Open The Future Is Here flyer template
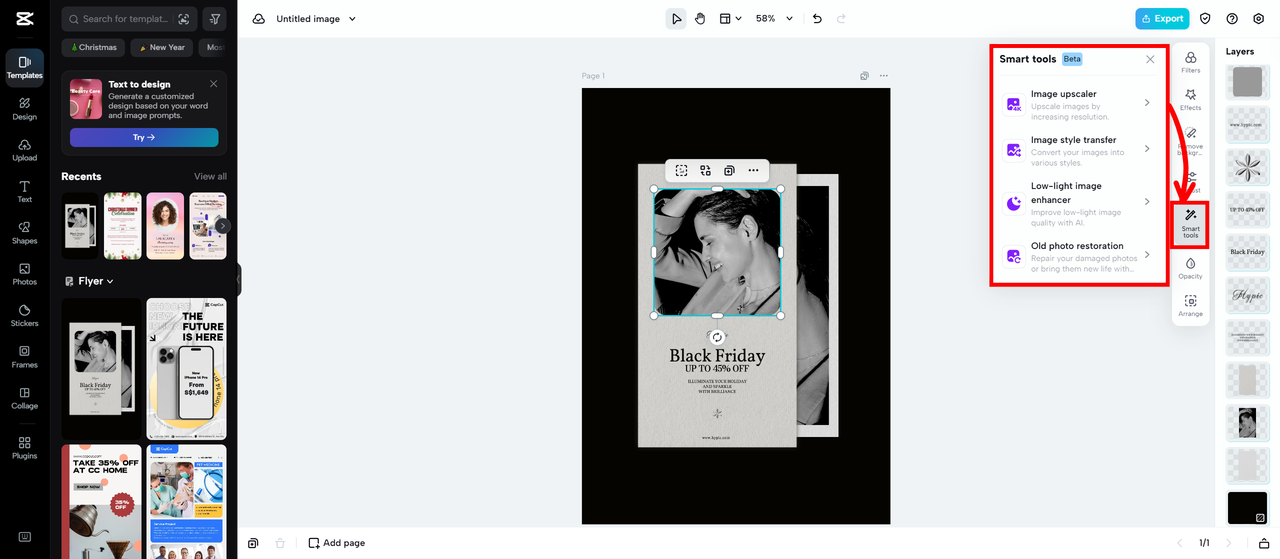The width and height of the screenshot is (1280, 559). [x=186, y=369]
